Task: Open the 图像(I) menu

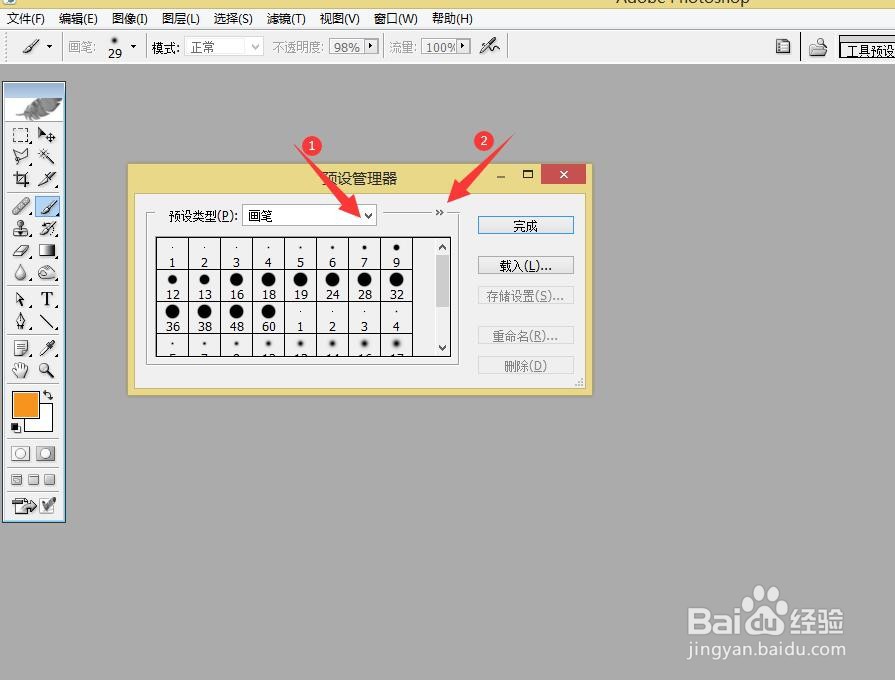Action: (x=130, y=18)
